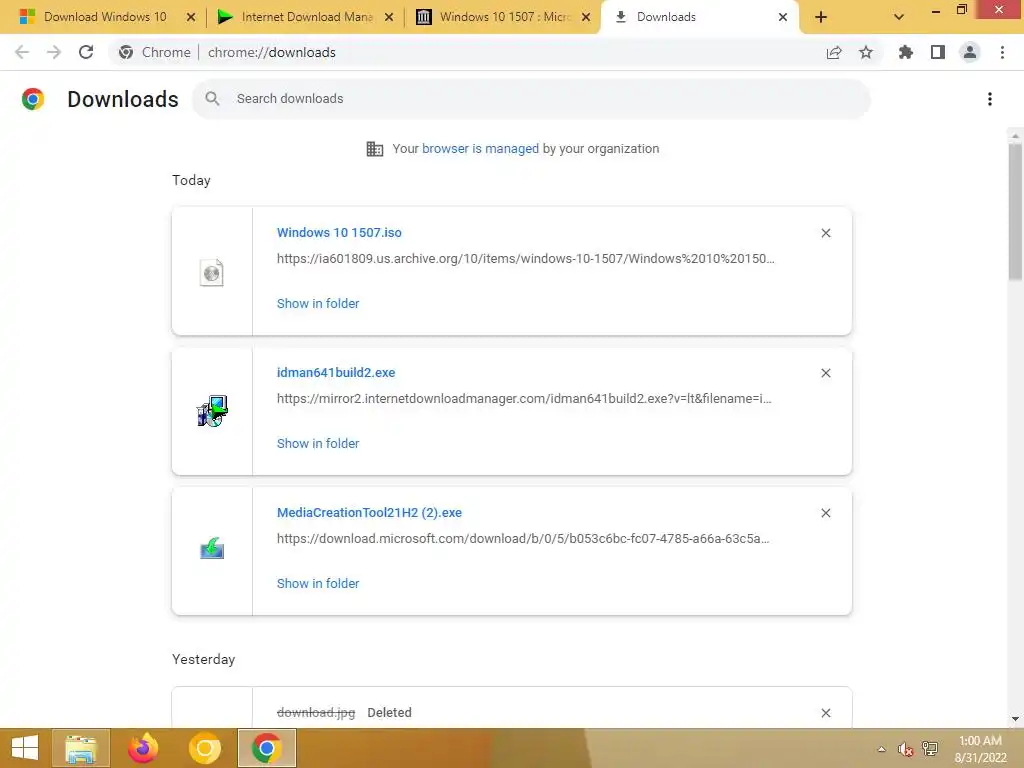
Task: Open the yellow circle browser taskbar icon
Action: 204,748
